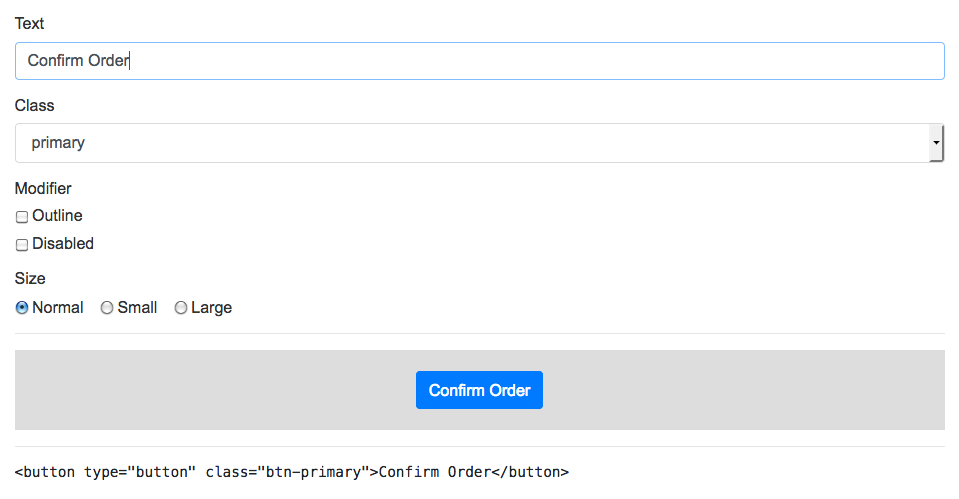
Task: Click the gray preview area left of button
Action: click(x=215, y=390)
